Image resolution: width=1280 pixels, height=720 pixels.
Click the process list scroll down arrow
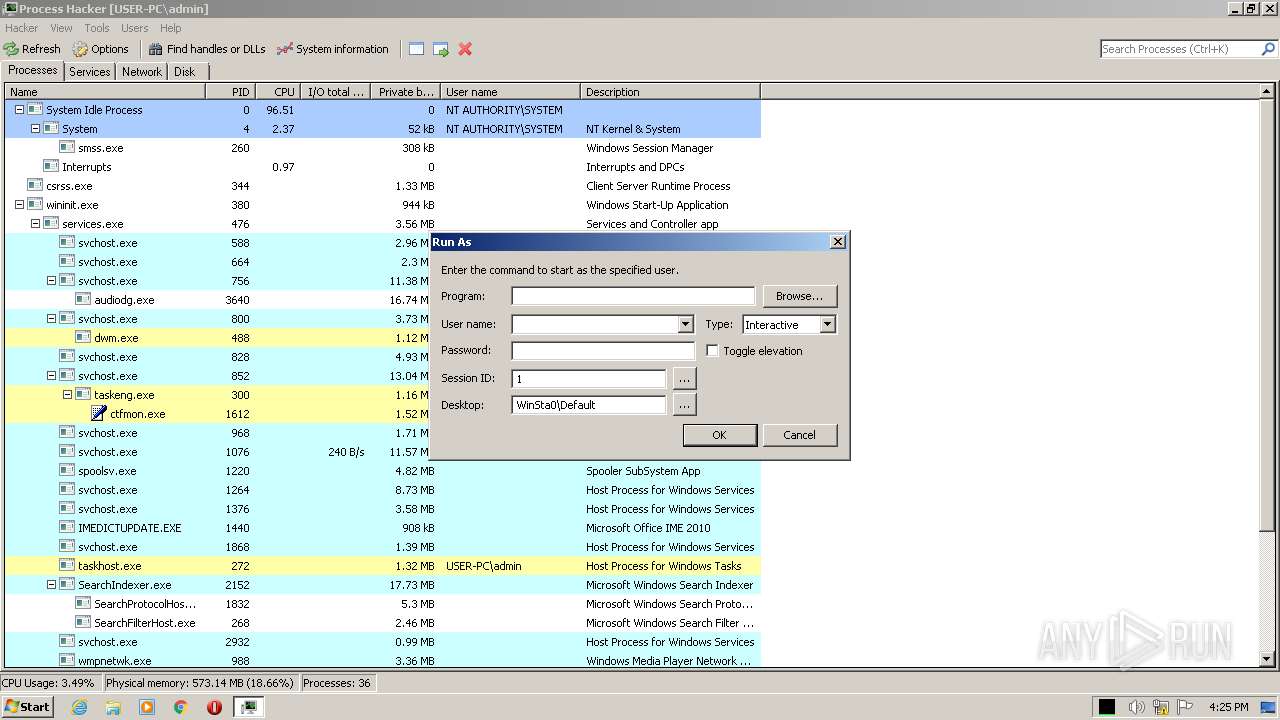point(1267,660)
